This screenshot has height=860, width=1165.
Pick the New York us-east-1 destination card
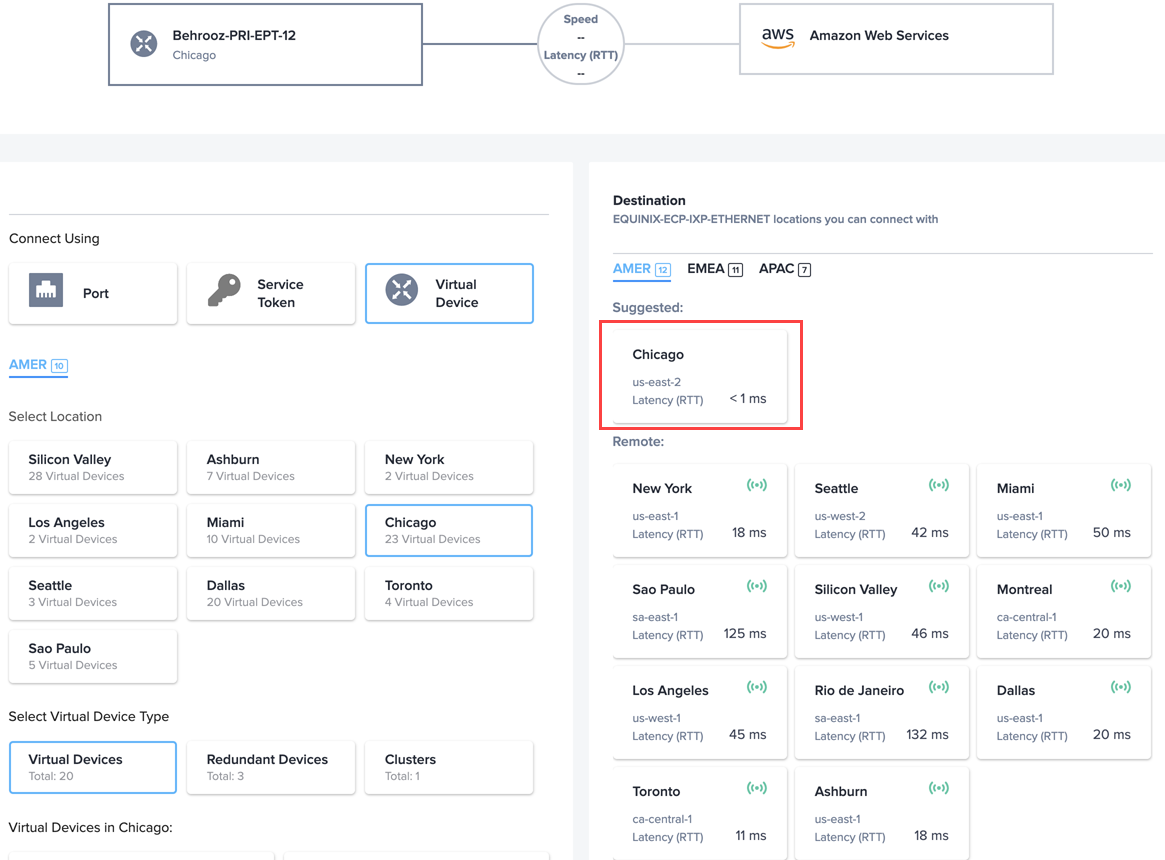(700, 511)
